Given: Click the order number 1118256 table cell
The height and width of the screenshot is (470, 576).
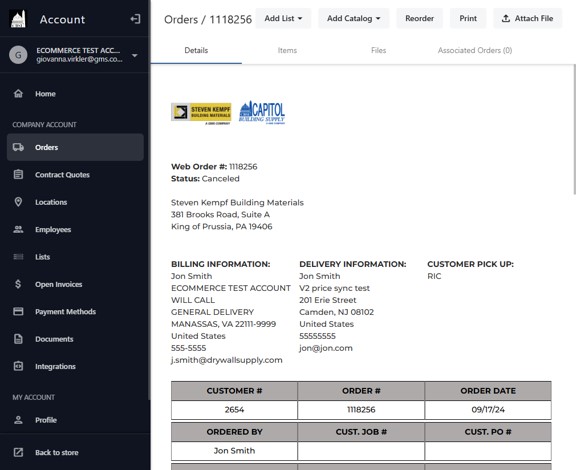Looking at the screenshot, I should 361,410.
